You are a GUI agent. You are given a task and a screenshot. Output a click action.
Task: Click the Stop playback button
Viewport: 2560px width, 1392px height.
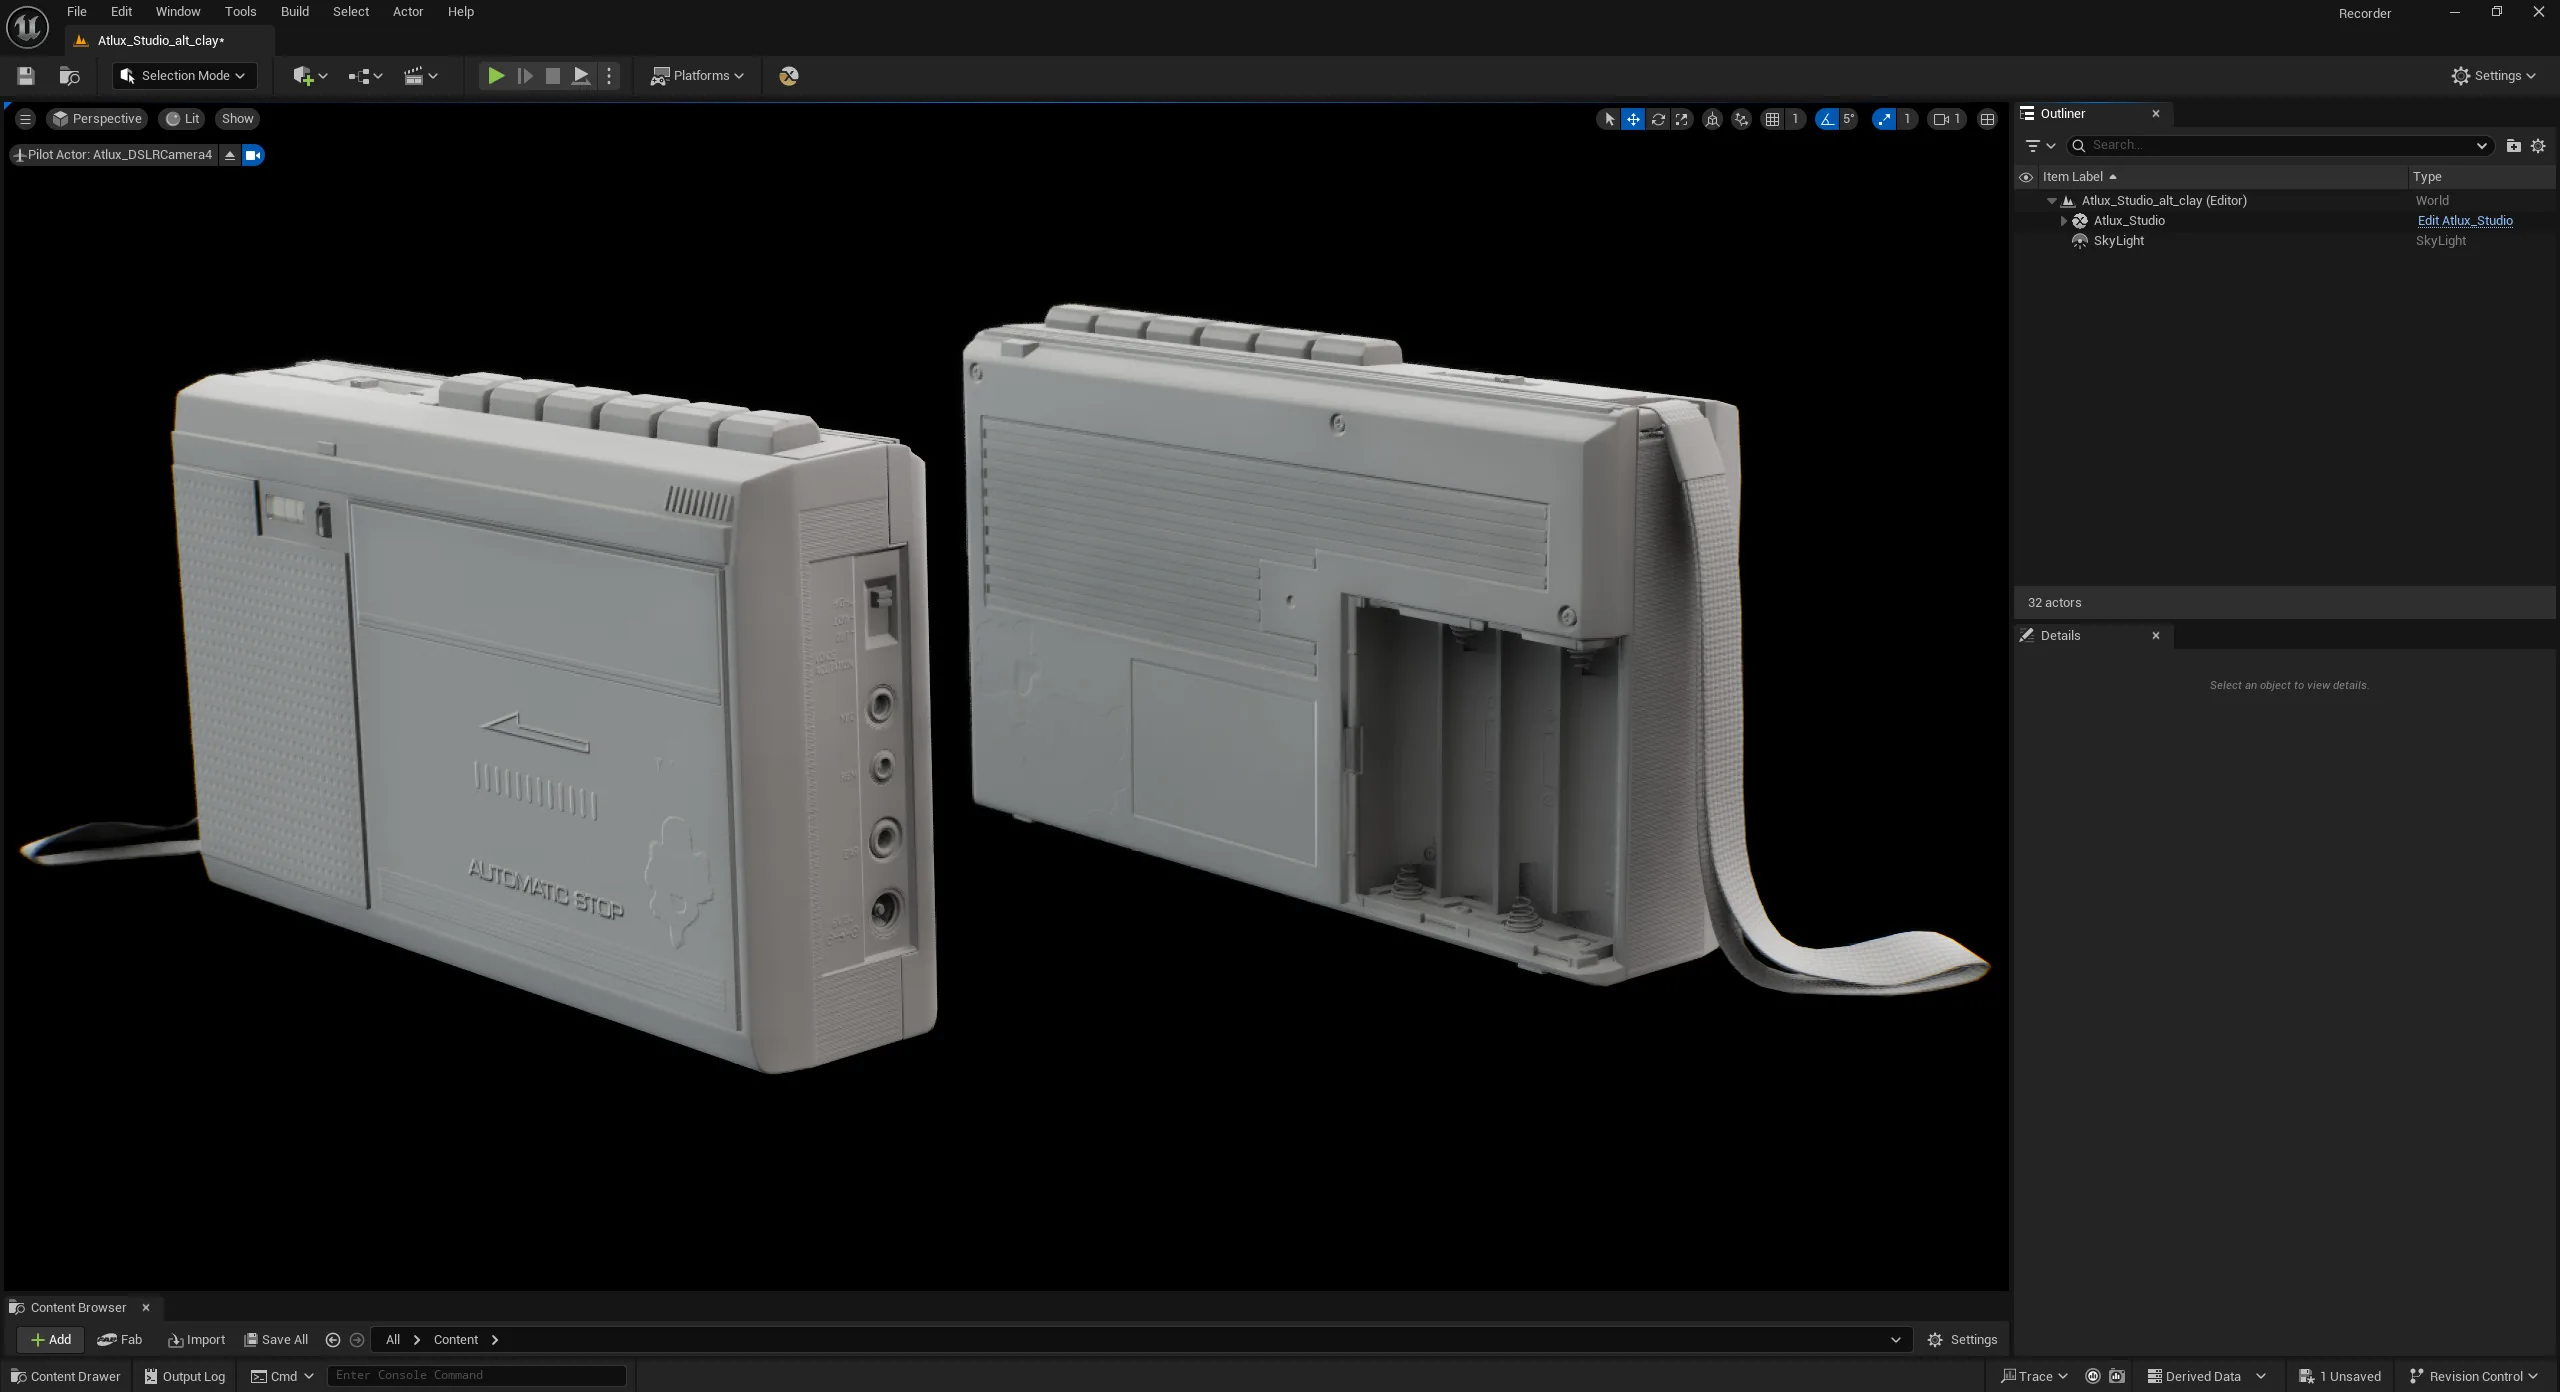pos(552,76)
